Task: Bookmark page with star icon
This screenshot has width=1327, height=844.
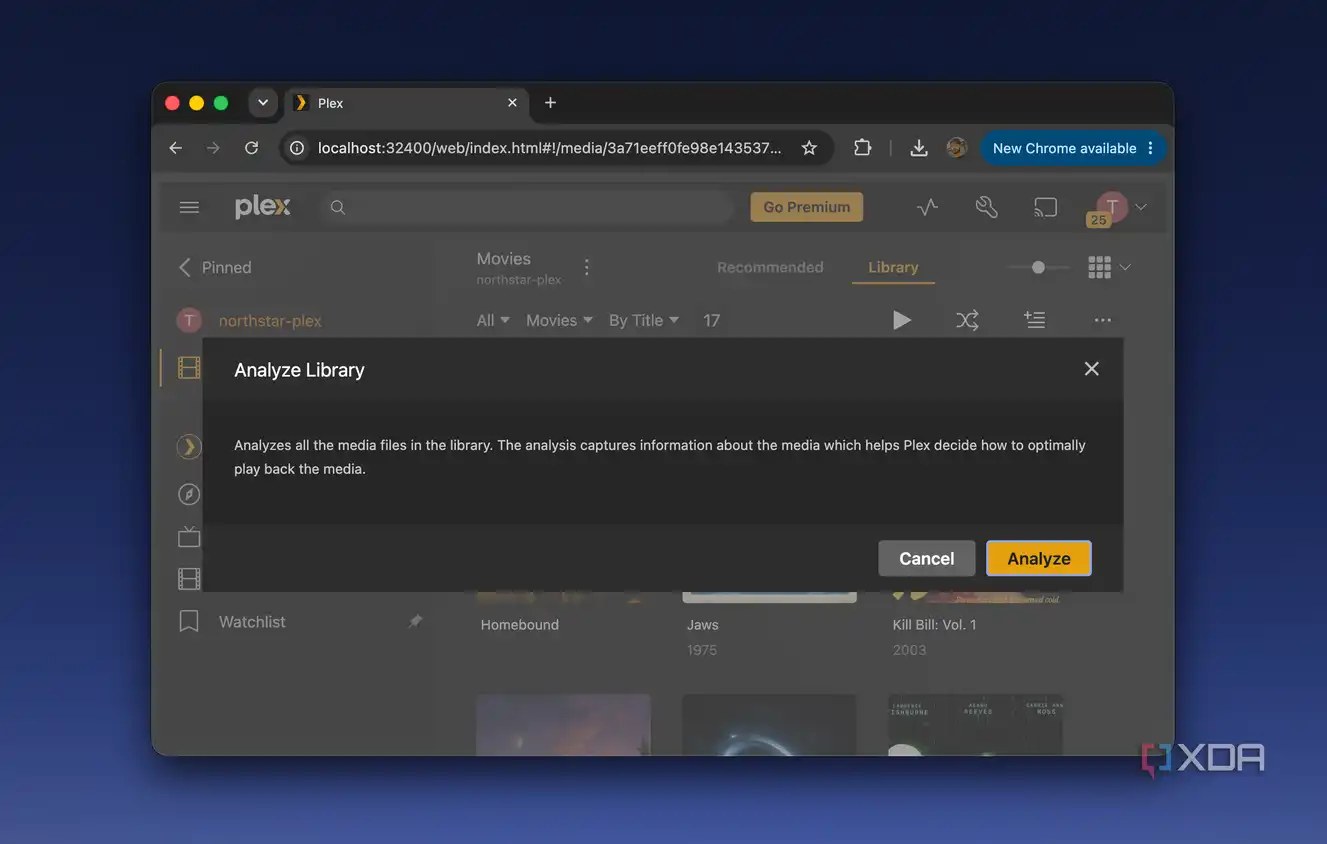Action: (x=809, y=148)
